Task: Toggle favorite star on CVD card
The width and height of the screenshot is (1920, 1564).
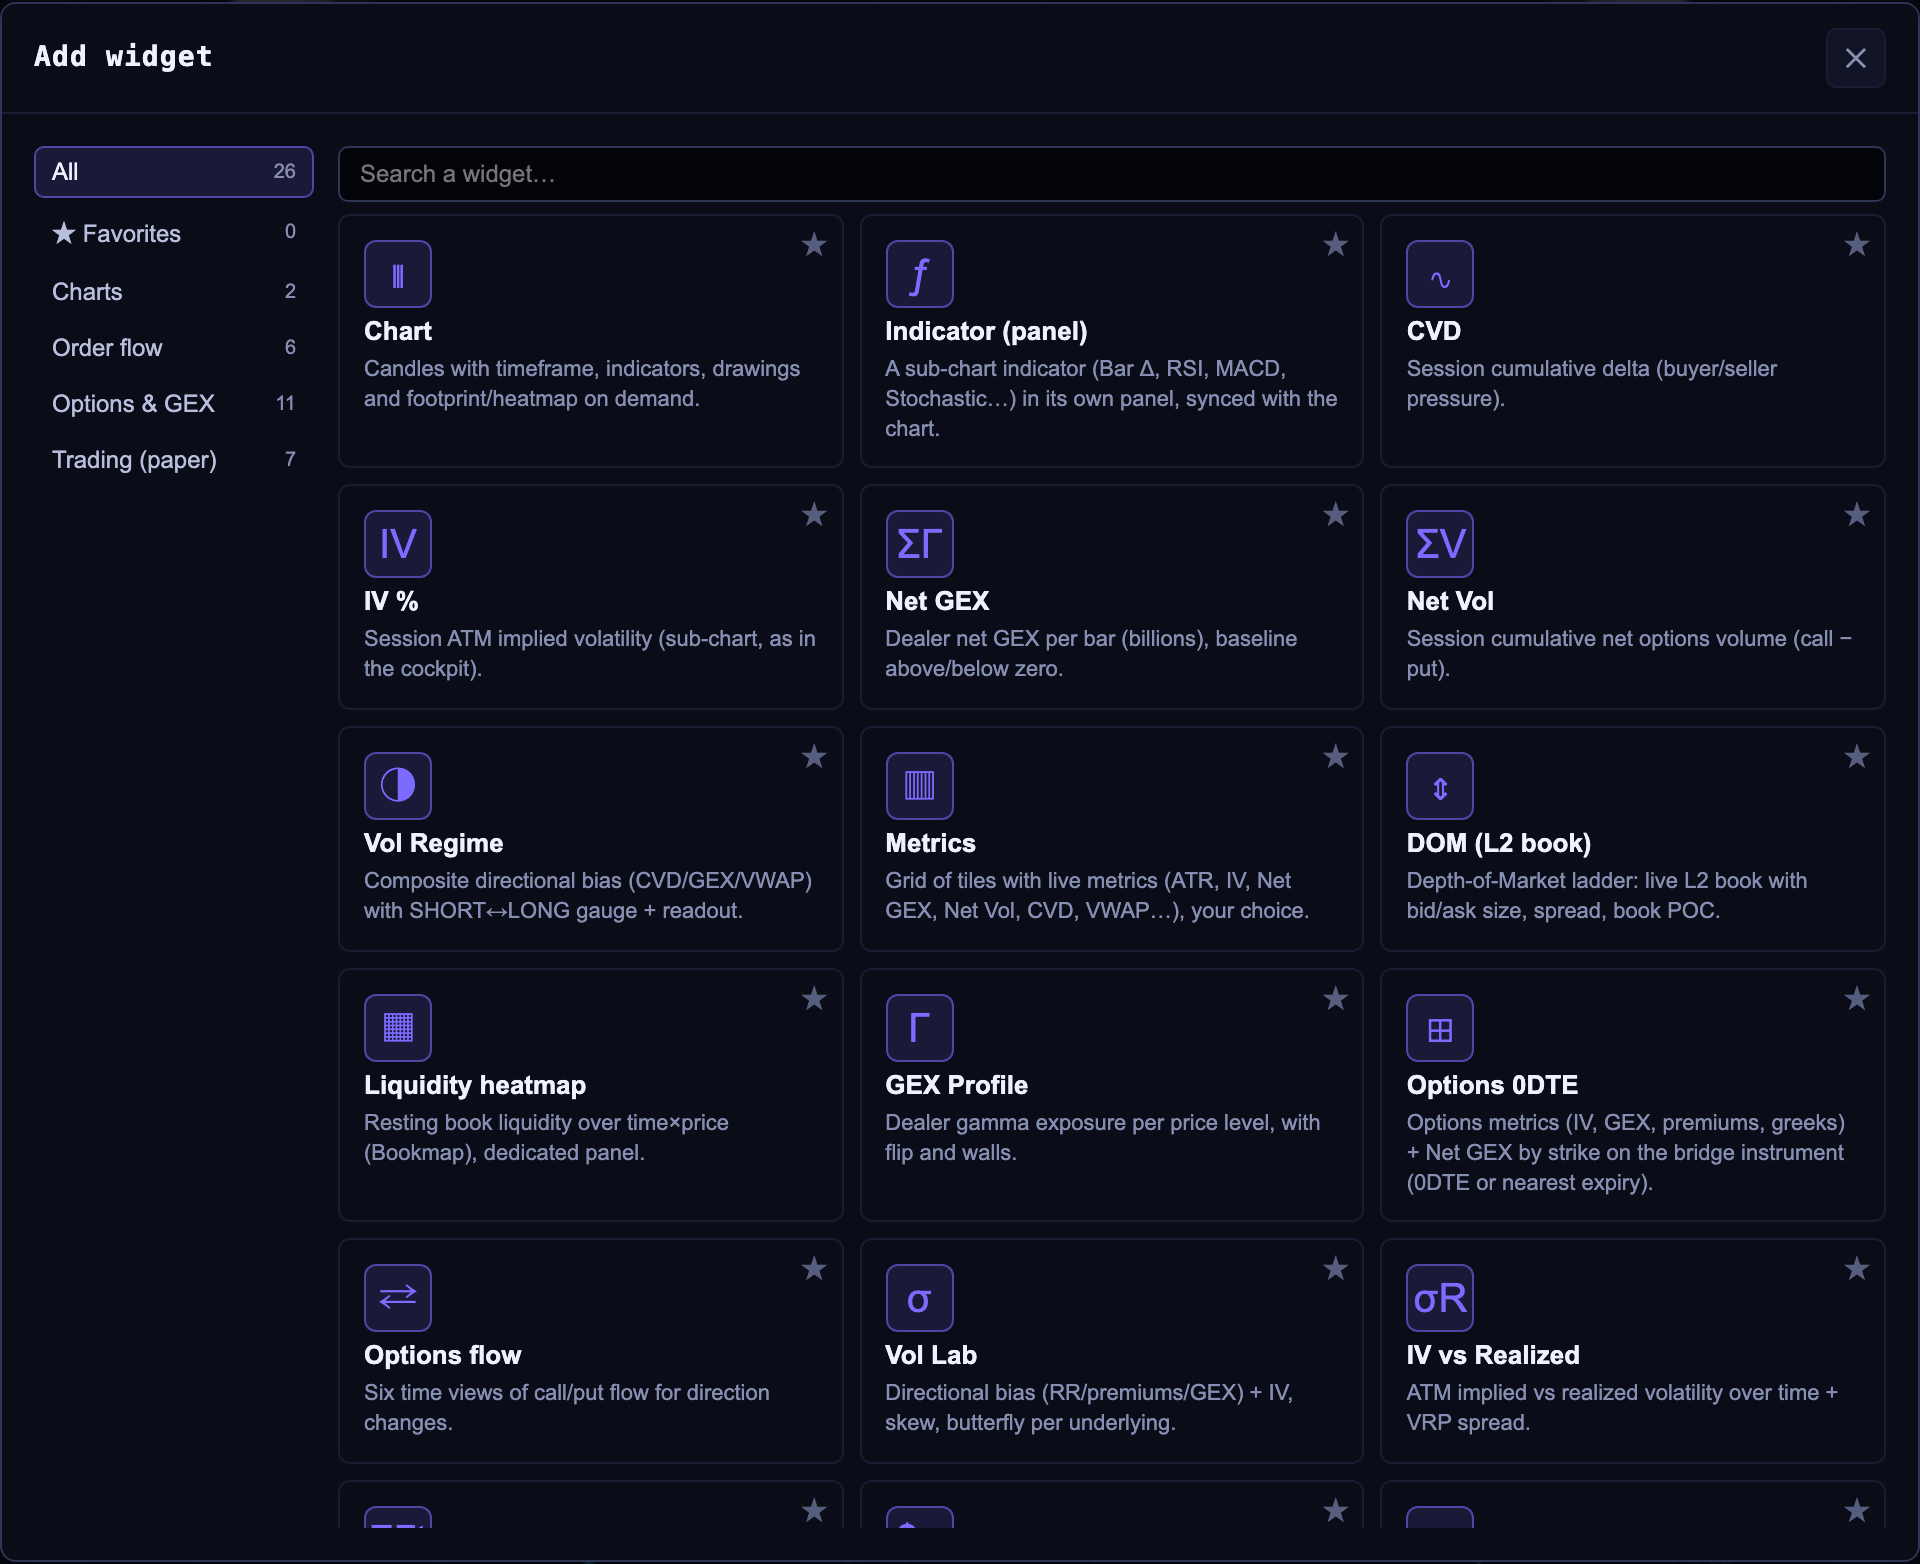Action: [x=1857, y=245]
